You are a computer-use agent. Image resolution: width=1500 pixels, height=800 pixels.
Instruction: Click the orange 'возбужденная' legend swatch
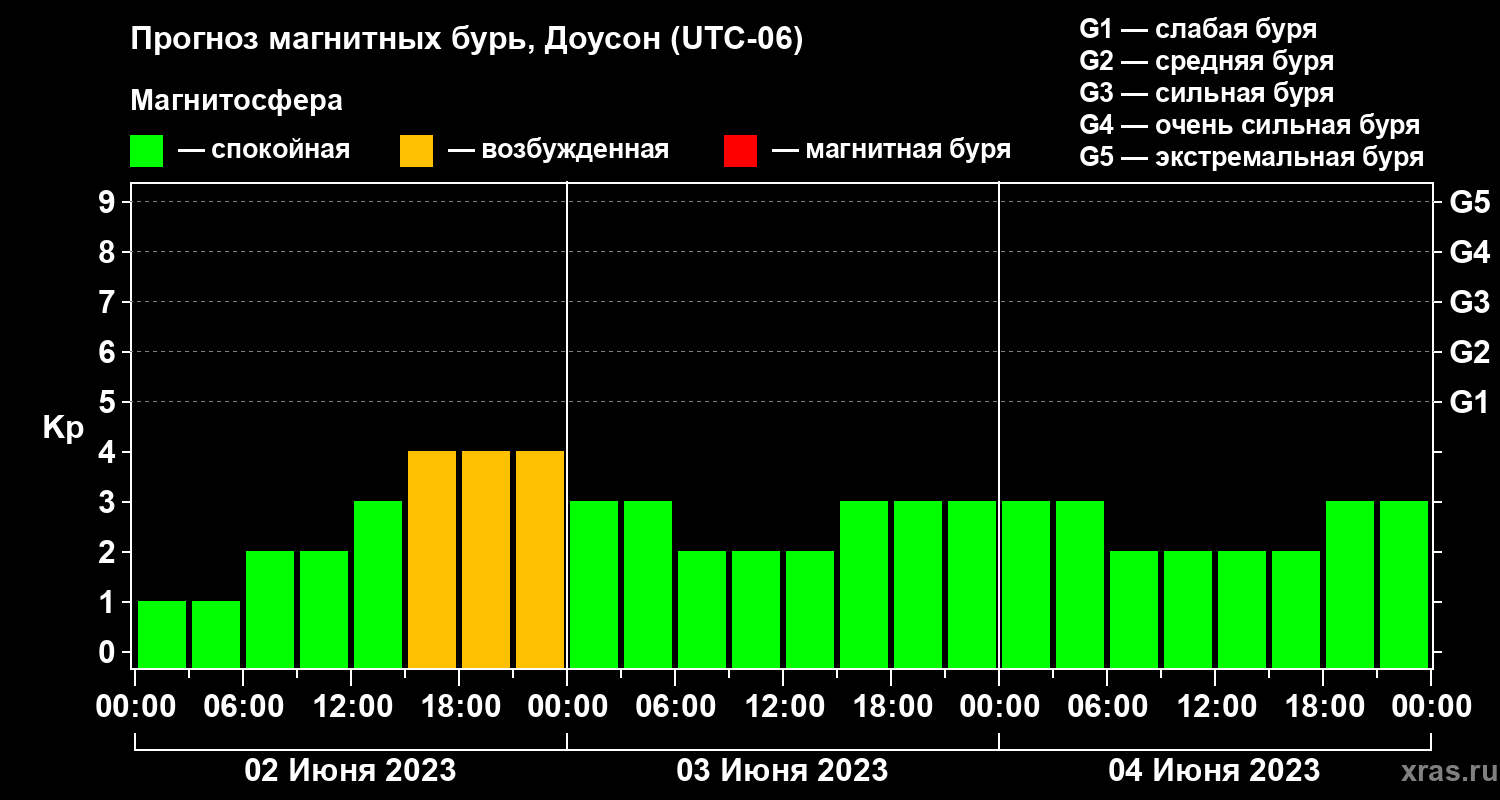pos(416,151)
